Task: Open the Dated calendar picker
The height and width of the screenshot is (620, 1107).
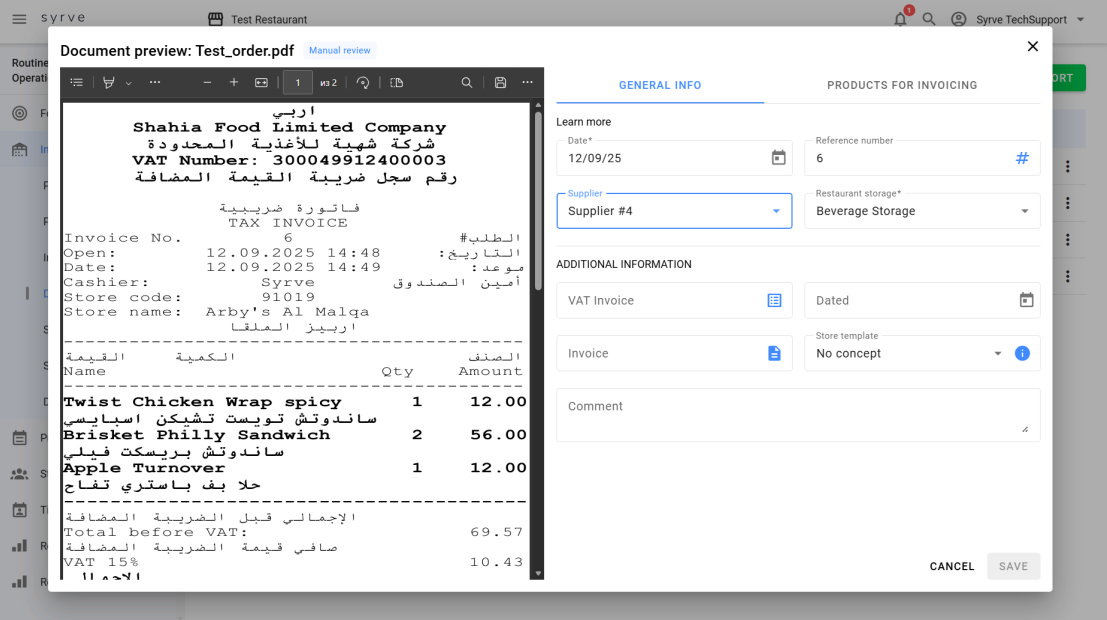Action: point(1026,300)
